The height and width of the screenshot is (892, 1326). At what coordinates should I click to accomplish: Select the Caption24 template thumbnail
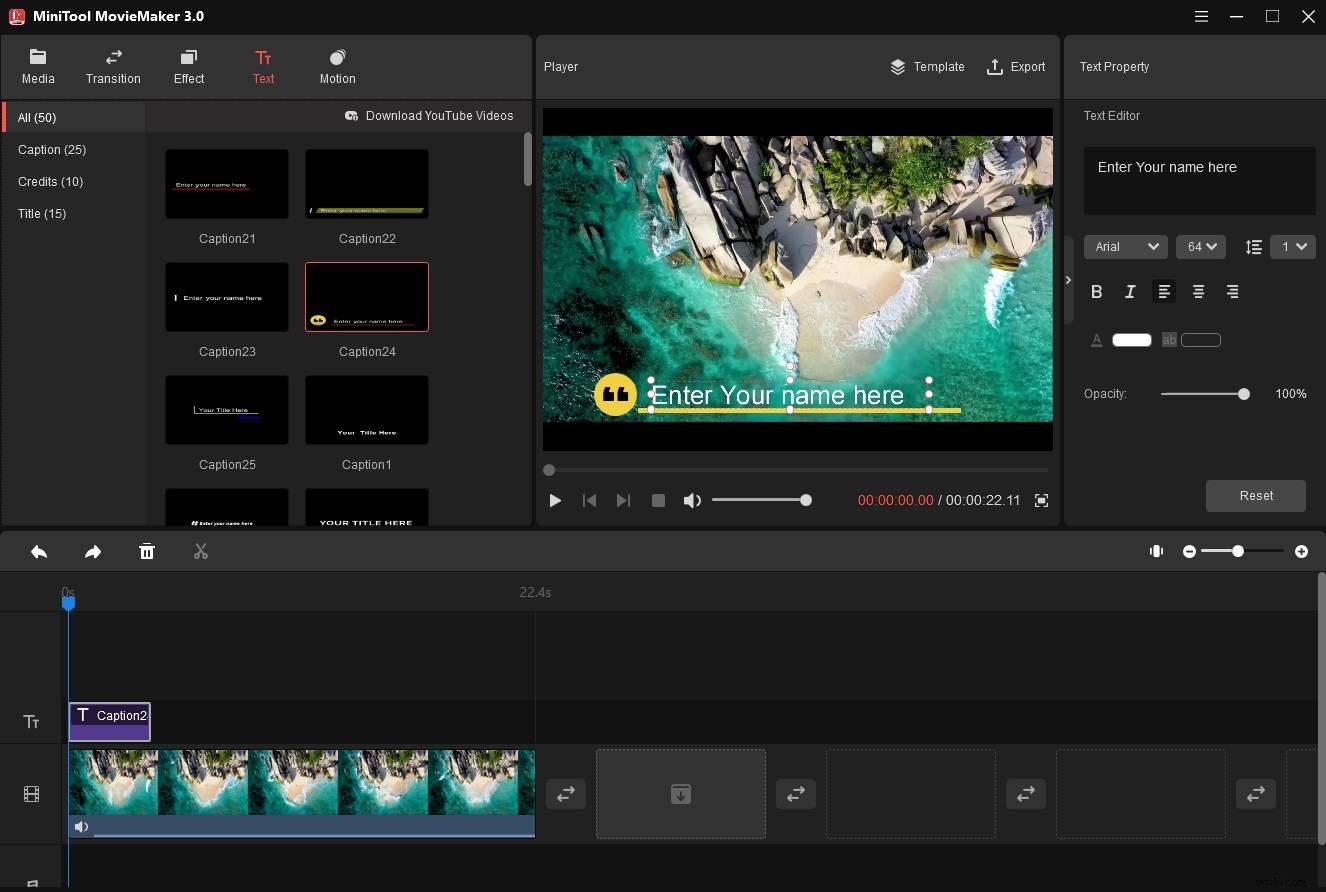(366, 296)
